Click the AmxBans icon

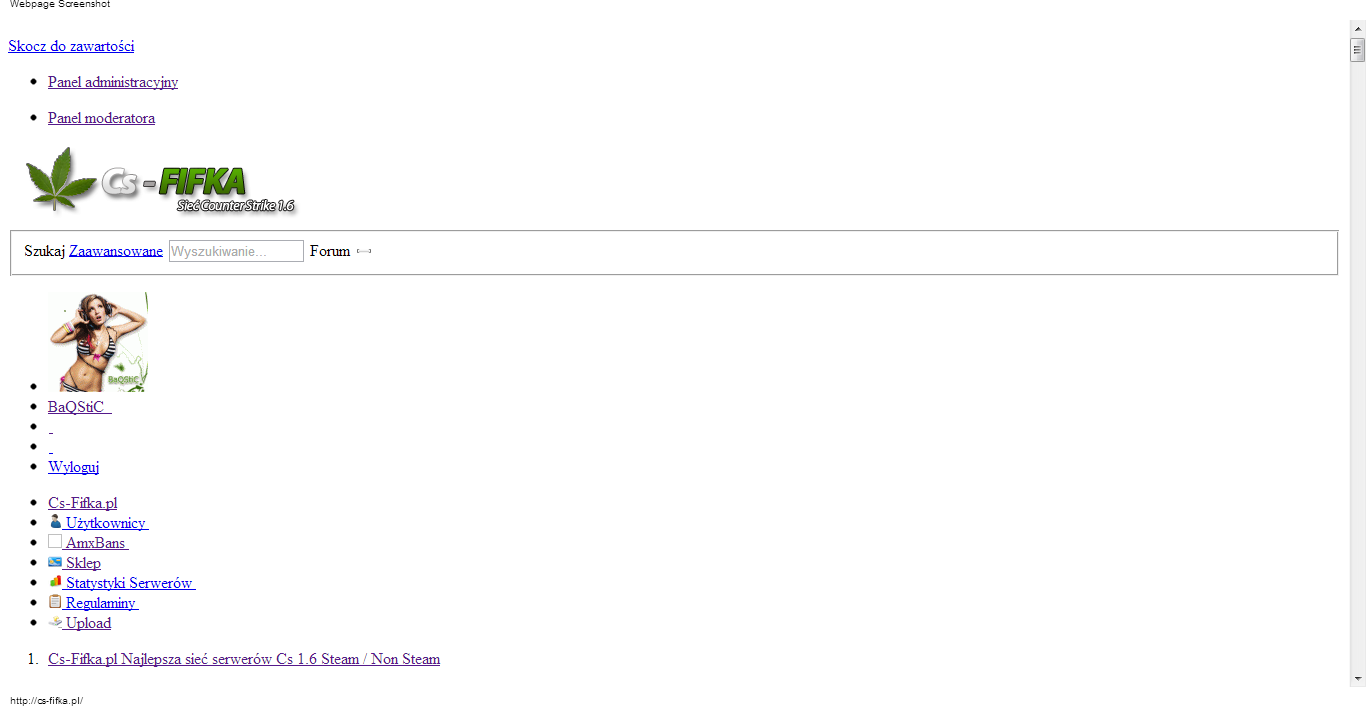[55, 541]
